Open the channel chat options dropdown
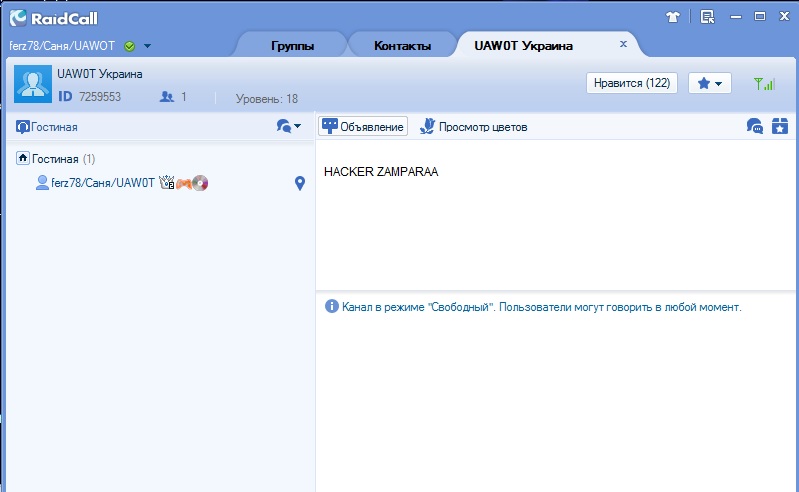This screenshot has width=799, height=492. (288, 126)
